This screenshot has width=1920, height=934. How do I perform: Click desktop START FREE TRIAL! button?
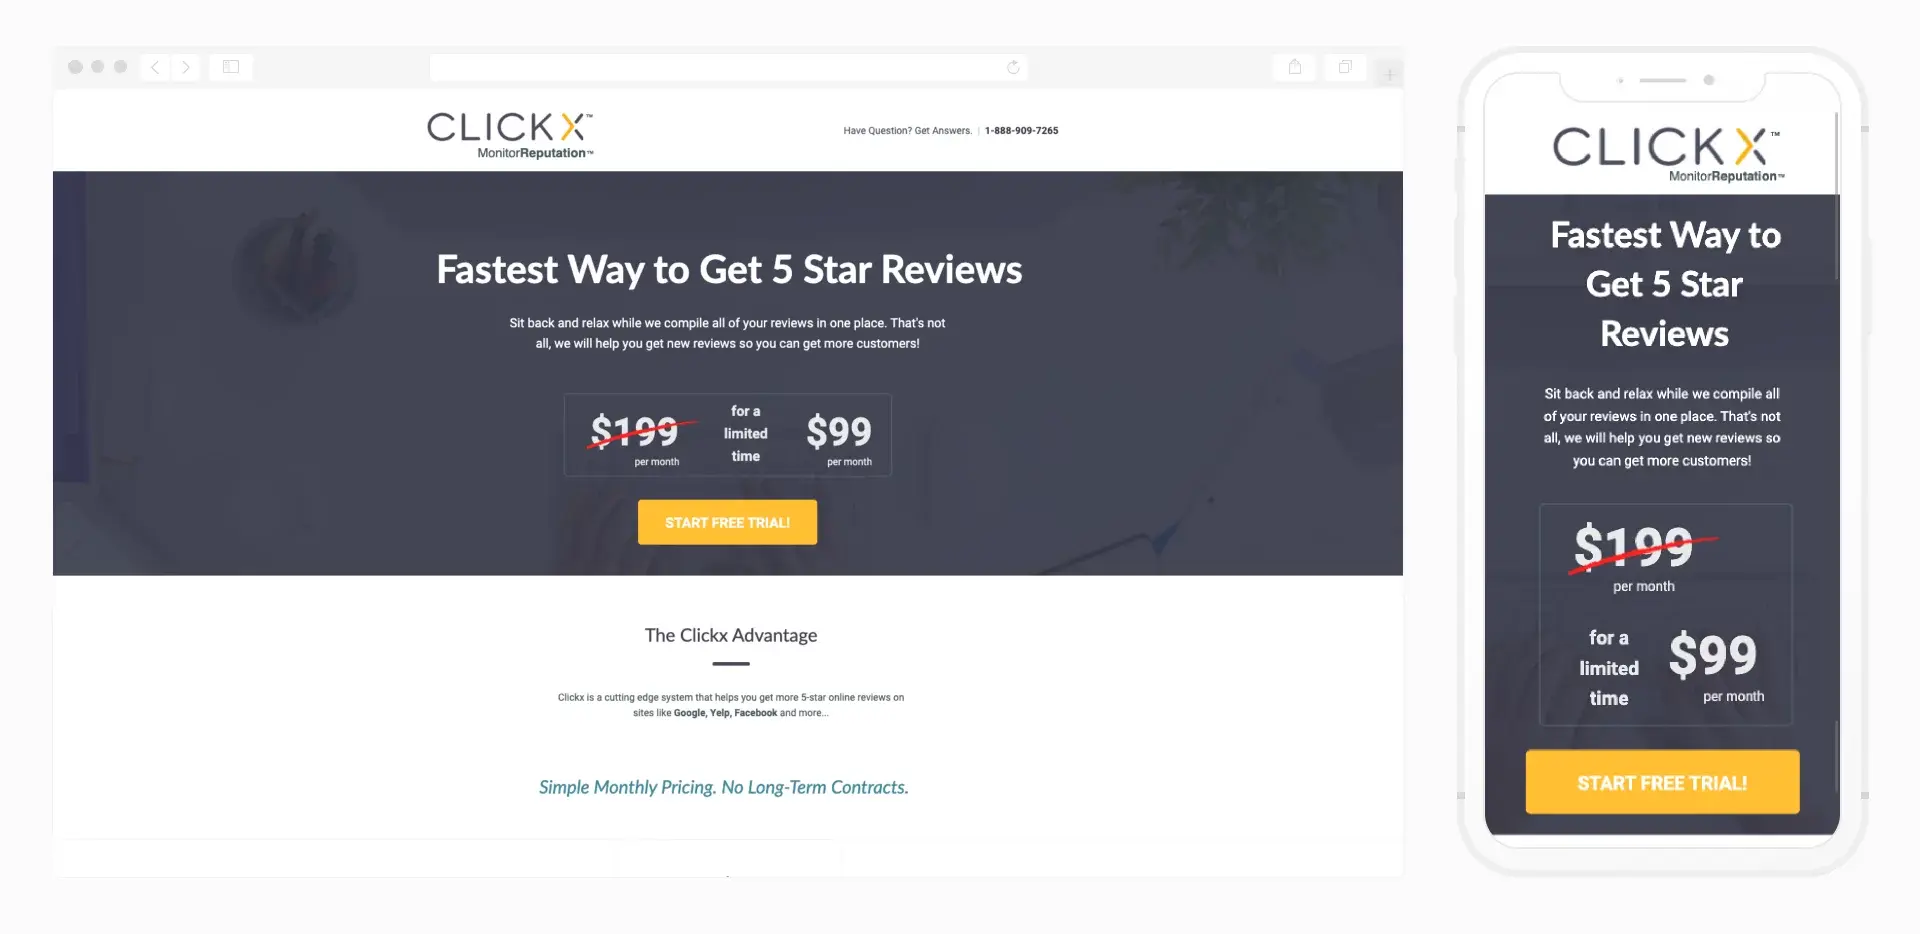coord(727,522)
